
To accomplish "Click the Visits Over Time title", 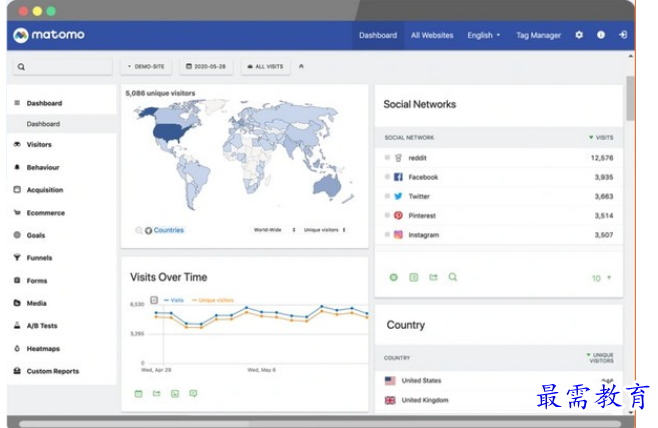I will tap(169, 277).
